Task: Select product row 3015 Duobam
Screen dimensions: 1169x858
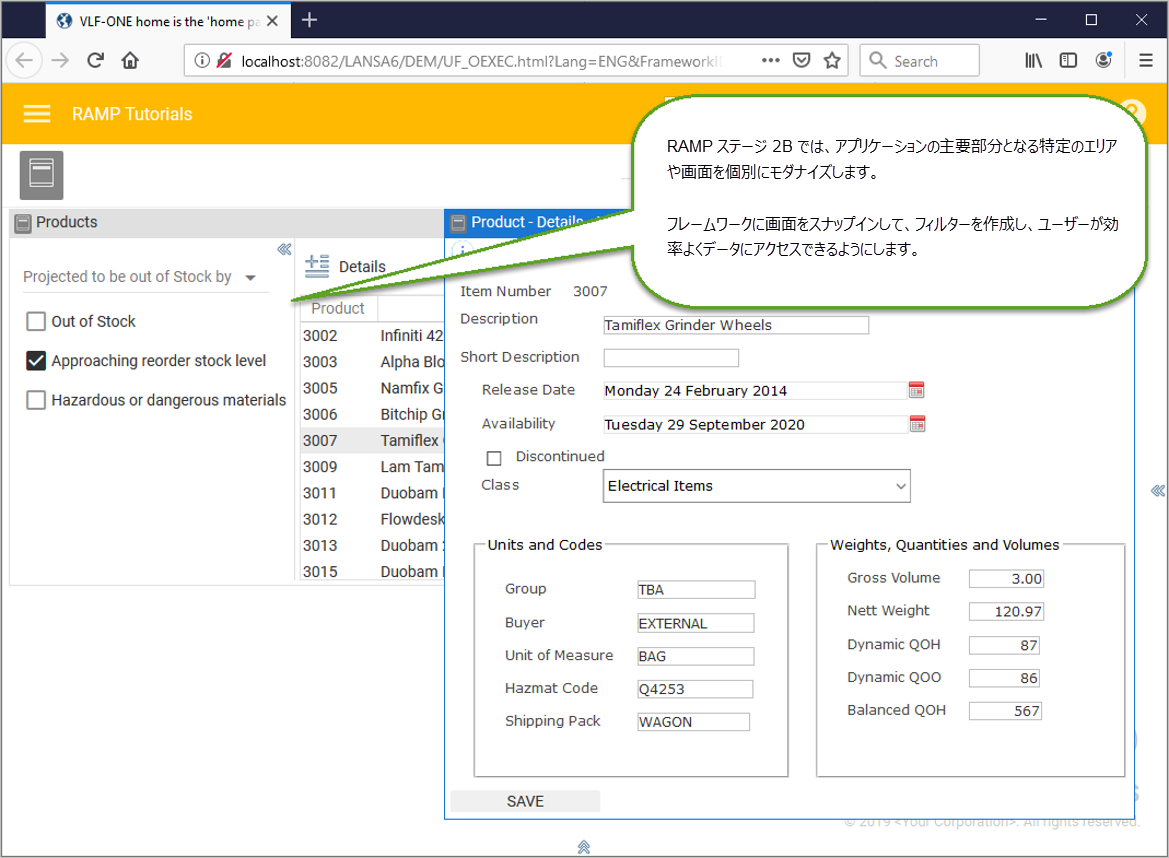Action: click(373, 571)
